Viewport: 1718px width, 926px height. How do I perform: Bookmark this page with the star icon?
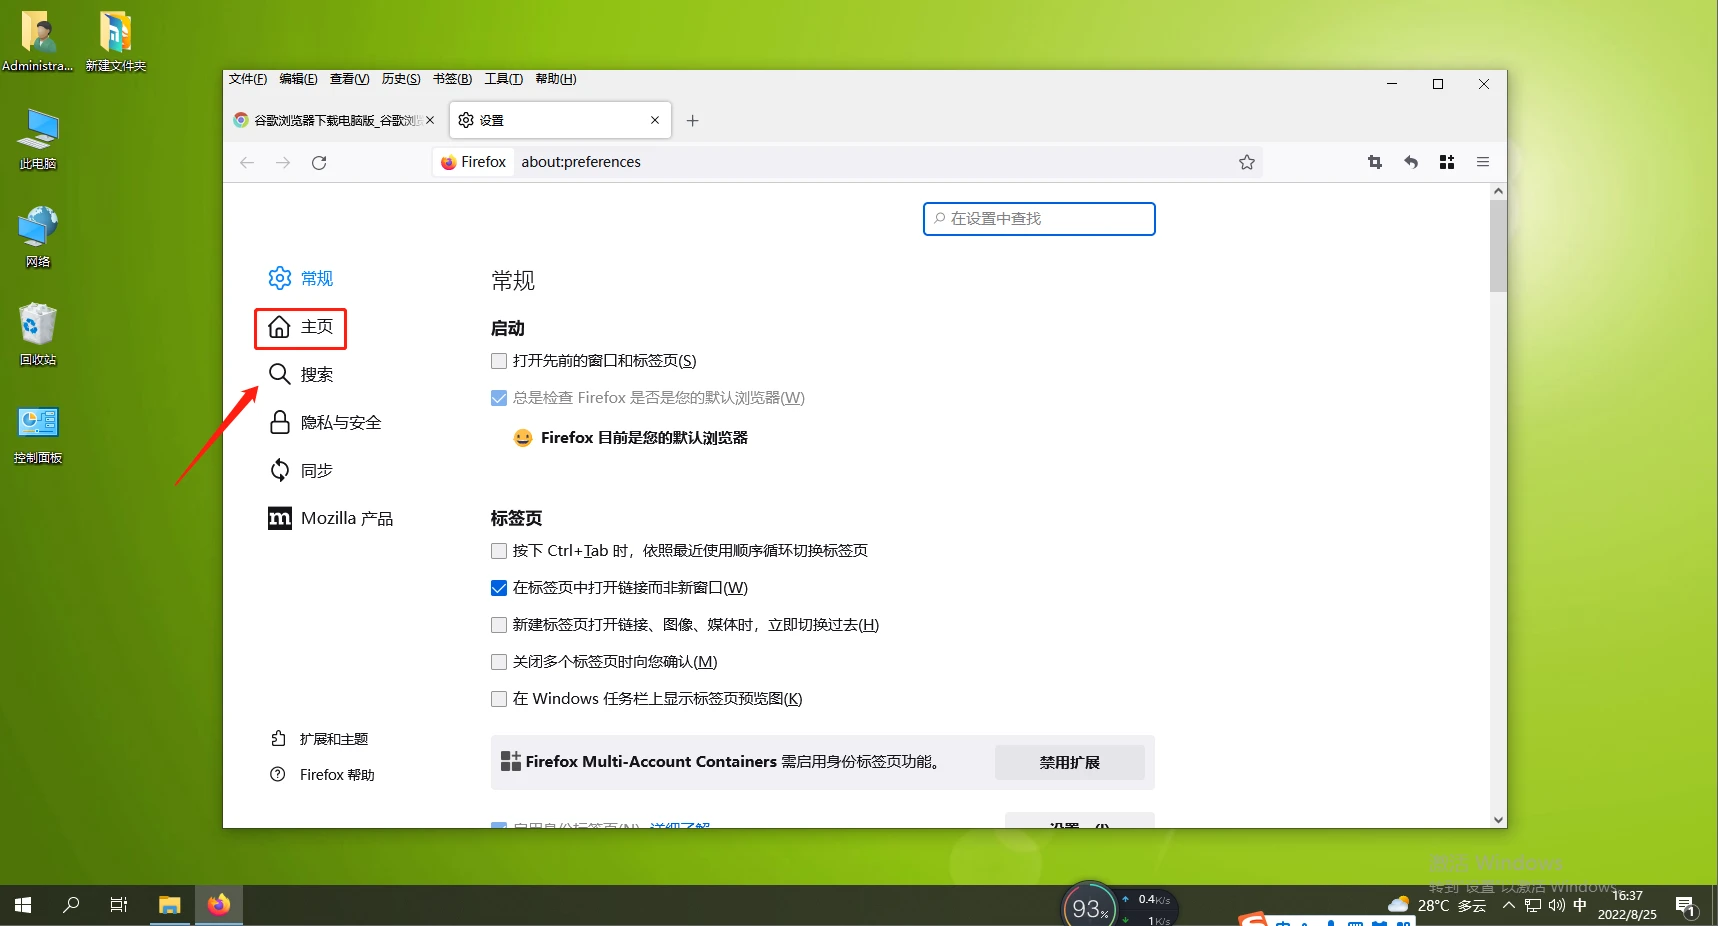pos(1247,162)
